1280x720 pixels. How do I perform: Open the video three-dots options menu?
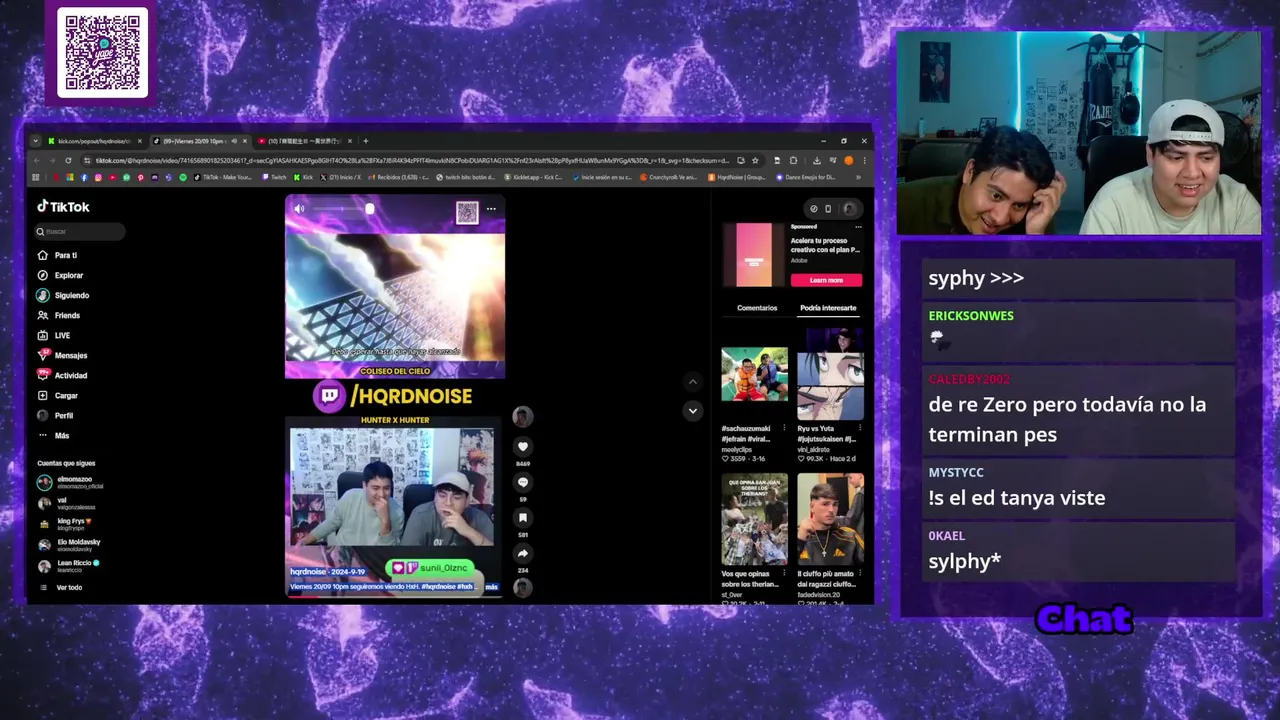(491, 209)
